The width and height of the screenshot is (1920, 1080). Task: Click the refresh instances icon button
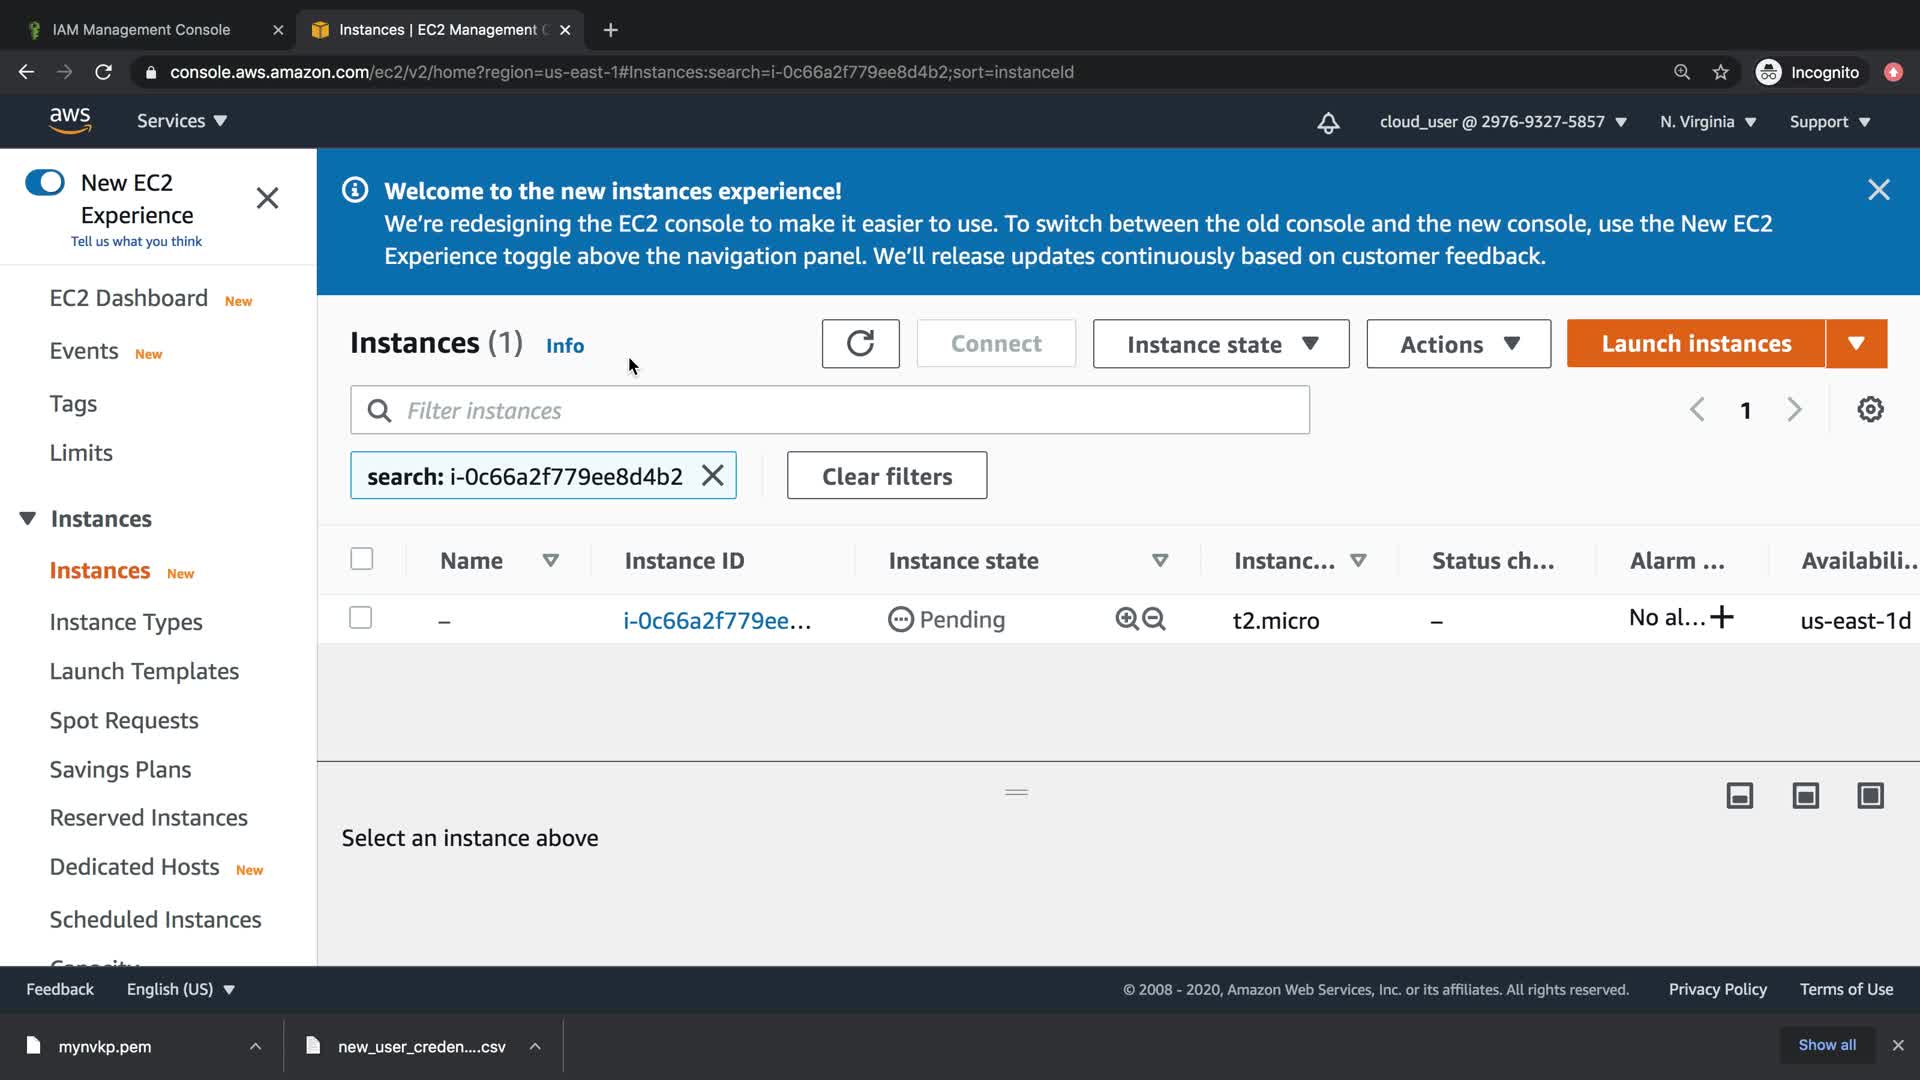coord(860,344)
